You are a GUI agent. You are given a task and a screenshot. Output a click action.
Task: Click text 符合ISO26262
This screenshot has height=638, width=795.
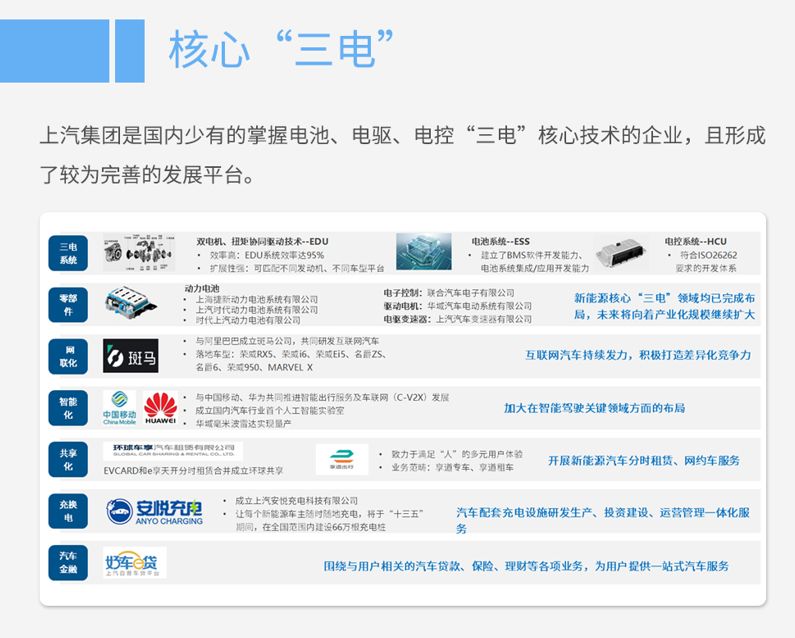click(709, 255)
